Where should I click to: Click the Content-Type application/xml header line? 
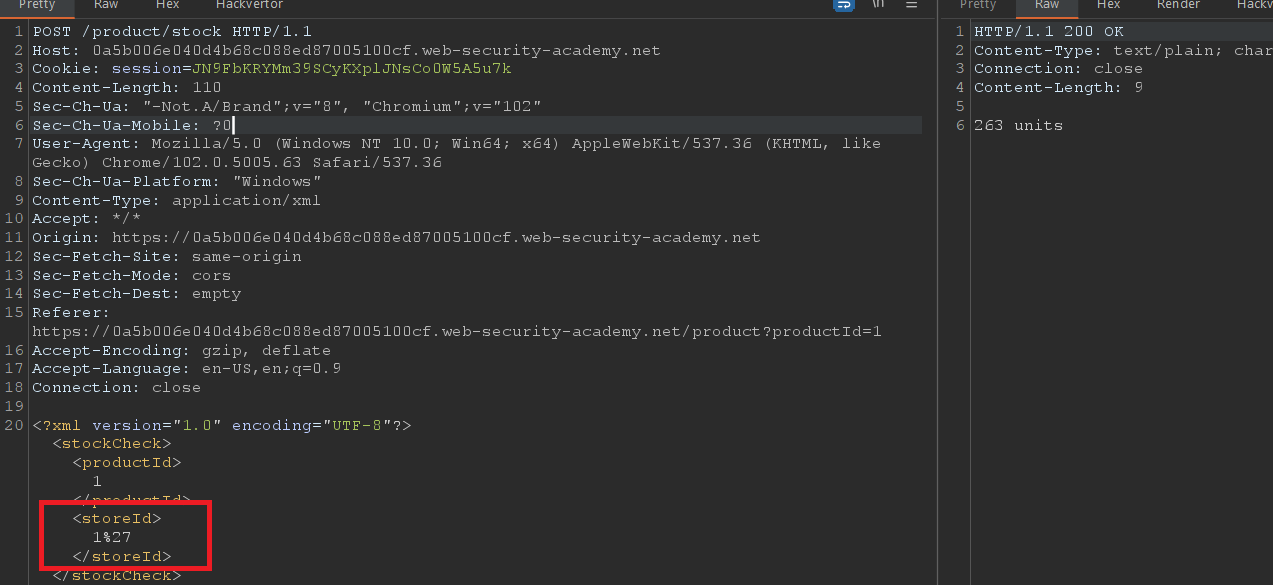click(x=176, y=200)
